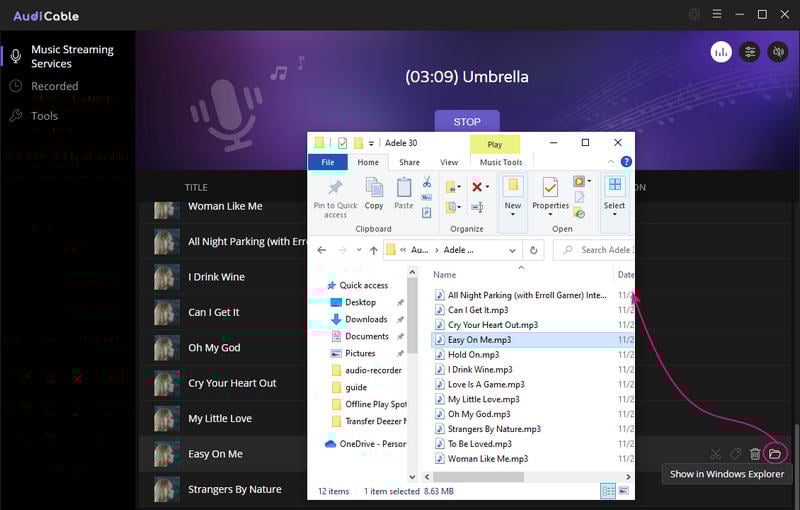This screenshot has height=510, width=800.
Task: Click the open folder icon on Easy On Me row
Action: [x=775, y=453]
